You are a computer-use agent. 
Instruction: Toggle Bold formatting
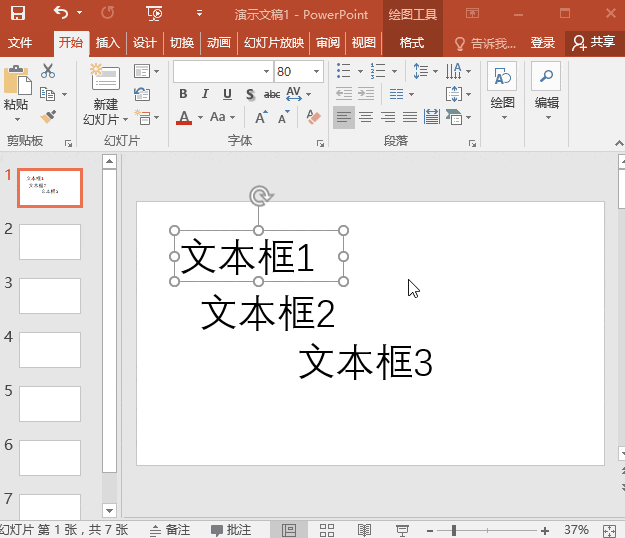pos(183,94)
